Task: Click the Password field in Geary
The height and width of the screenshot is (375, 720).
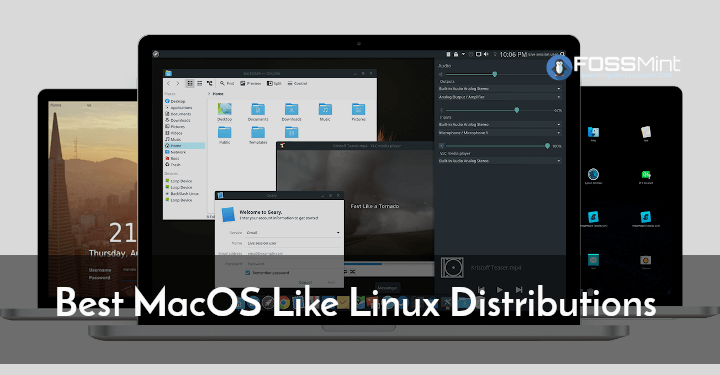Action: [x=293, y=264]
